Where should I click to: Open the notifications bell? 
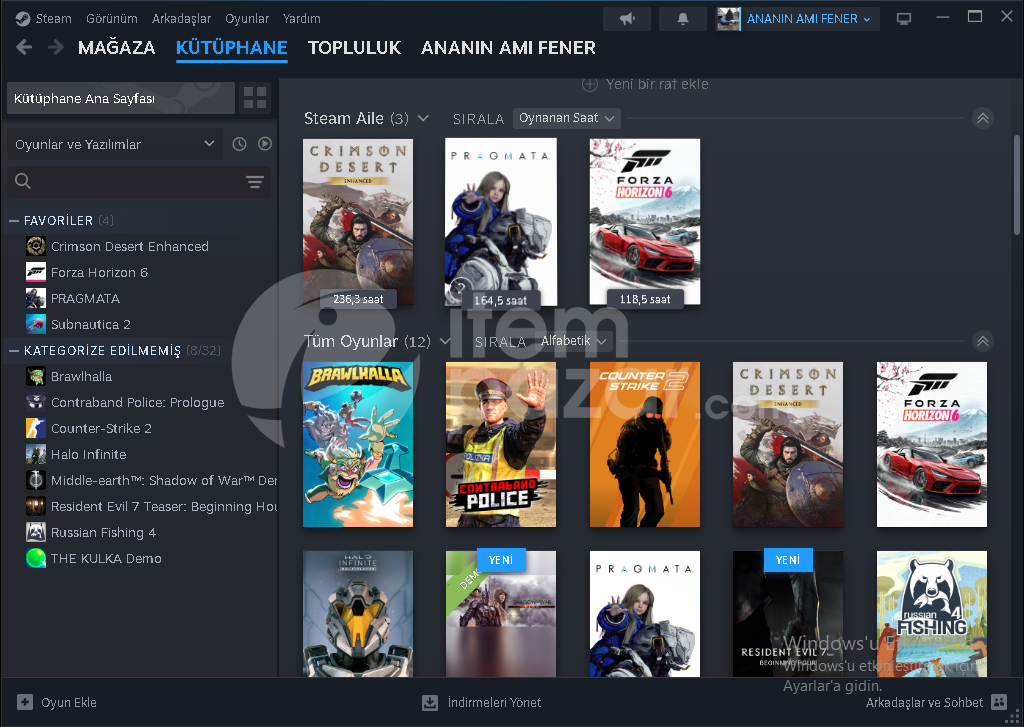tap(683, 19)
